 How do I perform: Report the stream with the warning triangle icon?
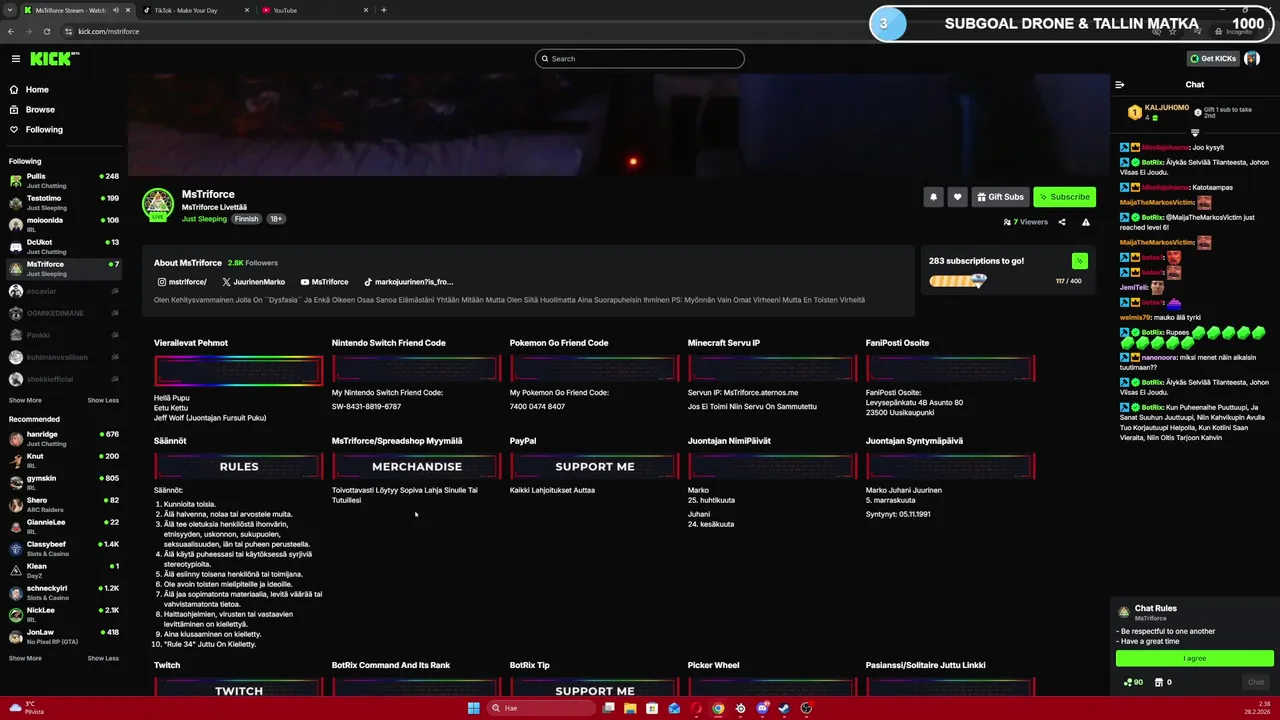(1086, 222)
